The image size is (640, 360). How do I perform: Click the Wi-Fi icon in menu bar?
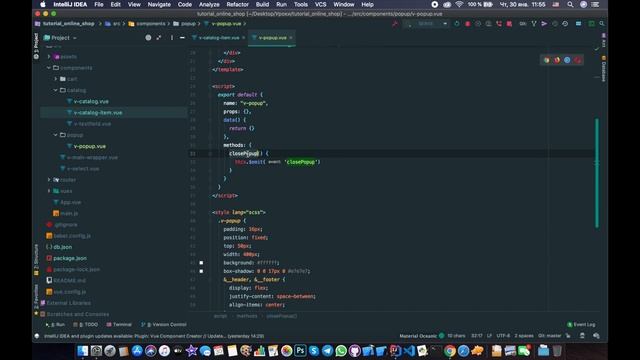point(459,4)
